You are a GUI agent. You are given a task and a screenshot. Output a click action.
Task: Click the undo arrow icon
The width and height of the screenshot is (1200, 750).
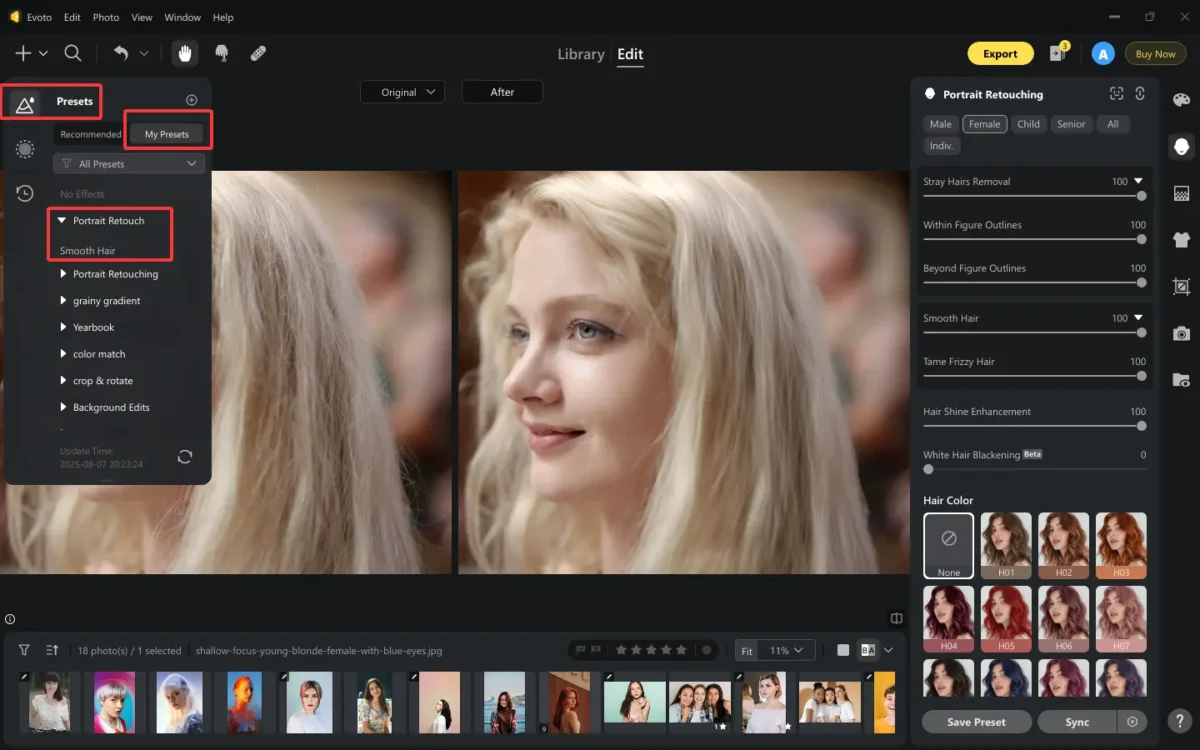[x=121, y=53]
